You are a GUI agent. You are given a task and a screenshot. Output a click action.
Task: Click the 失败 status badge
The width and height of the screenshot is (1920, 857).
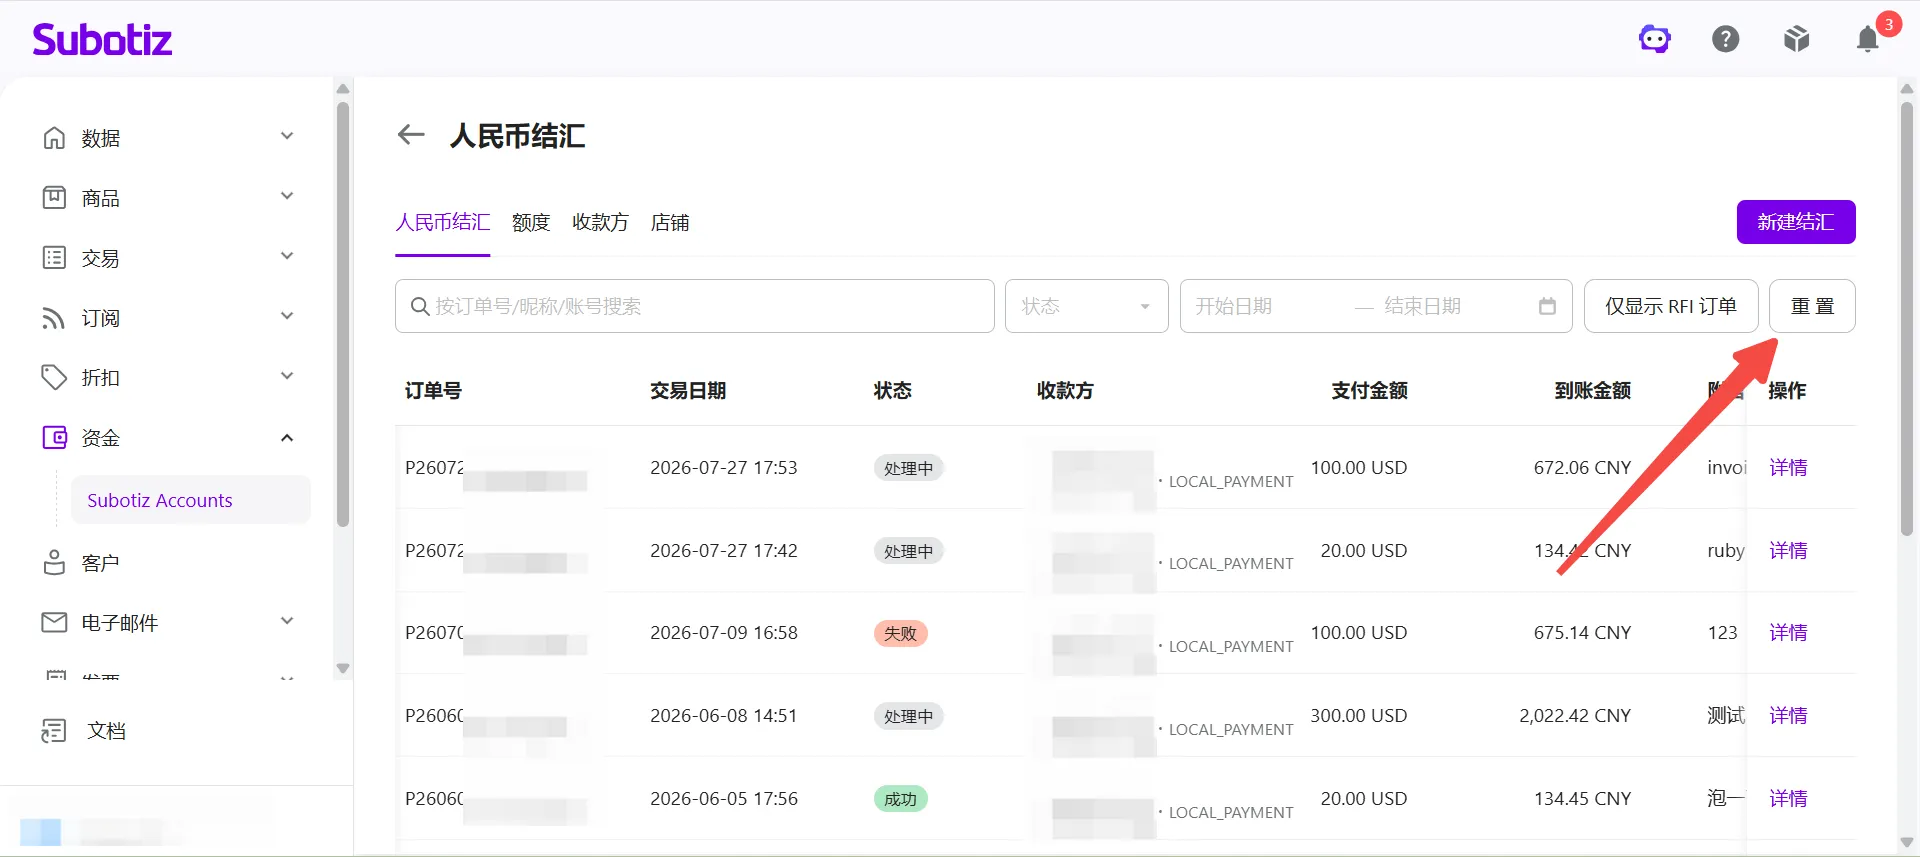pos(901,633)
